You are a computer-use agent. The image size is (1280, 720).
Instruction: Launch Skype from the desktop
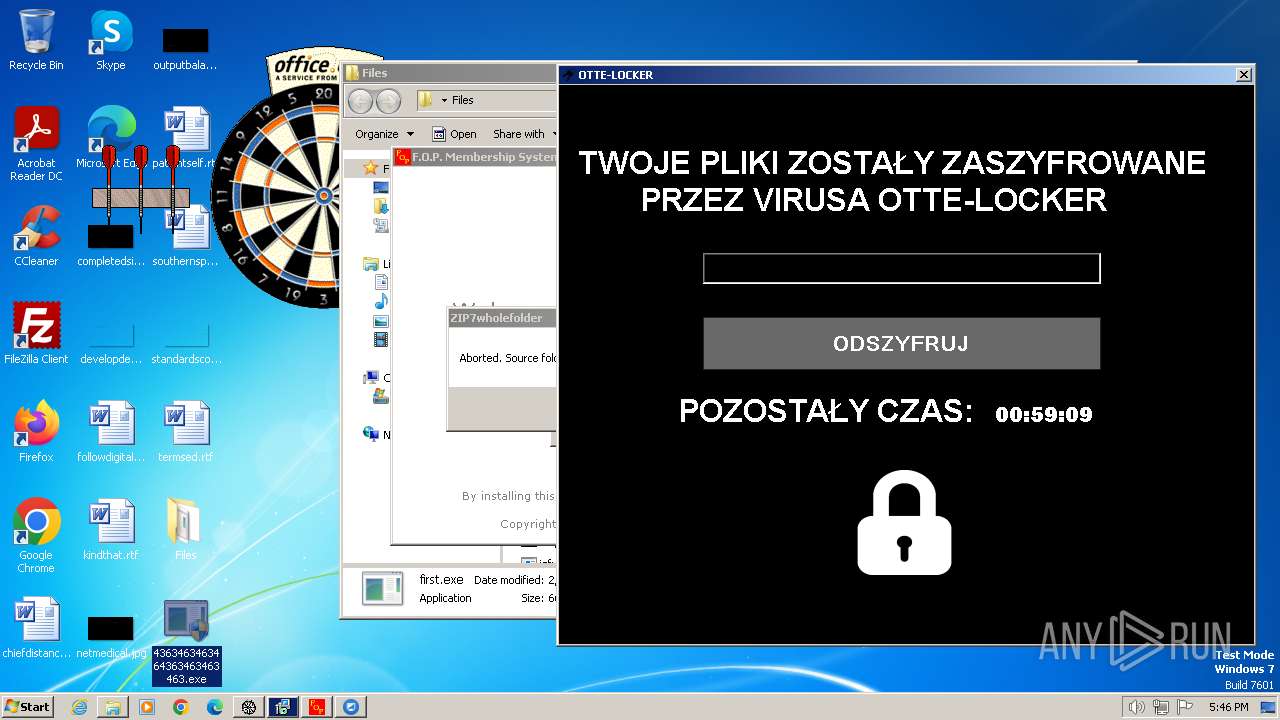110,40
